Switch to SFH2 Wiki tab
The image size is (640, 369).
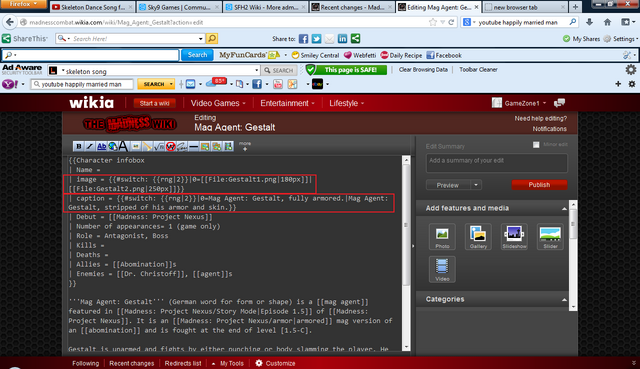tap(265, 7)
